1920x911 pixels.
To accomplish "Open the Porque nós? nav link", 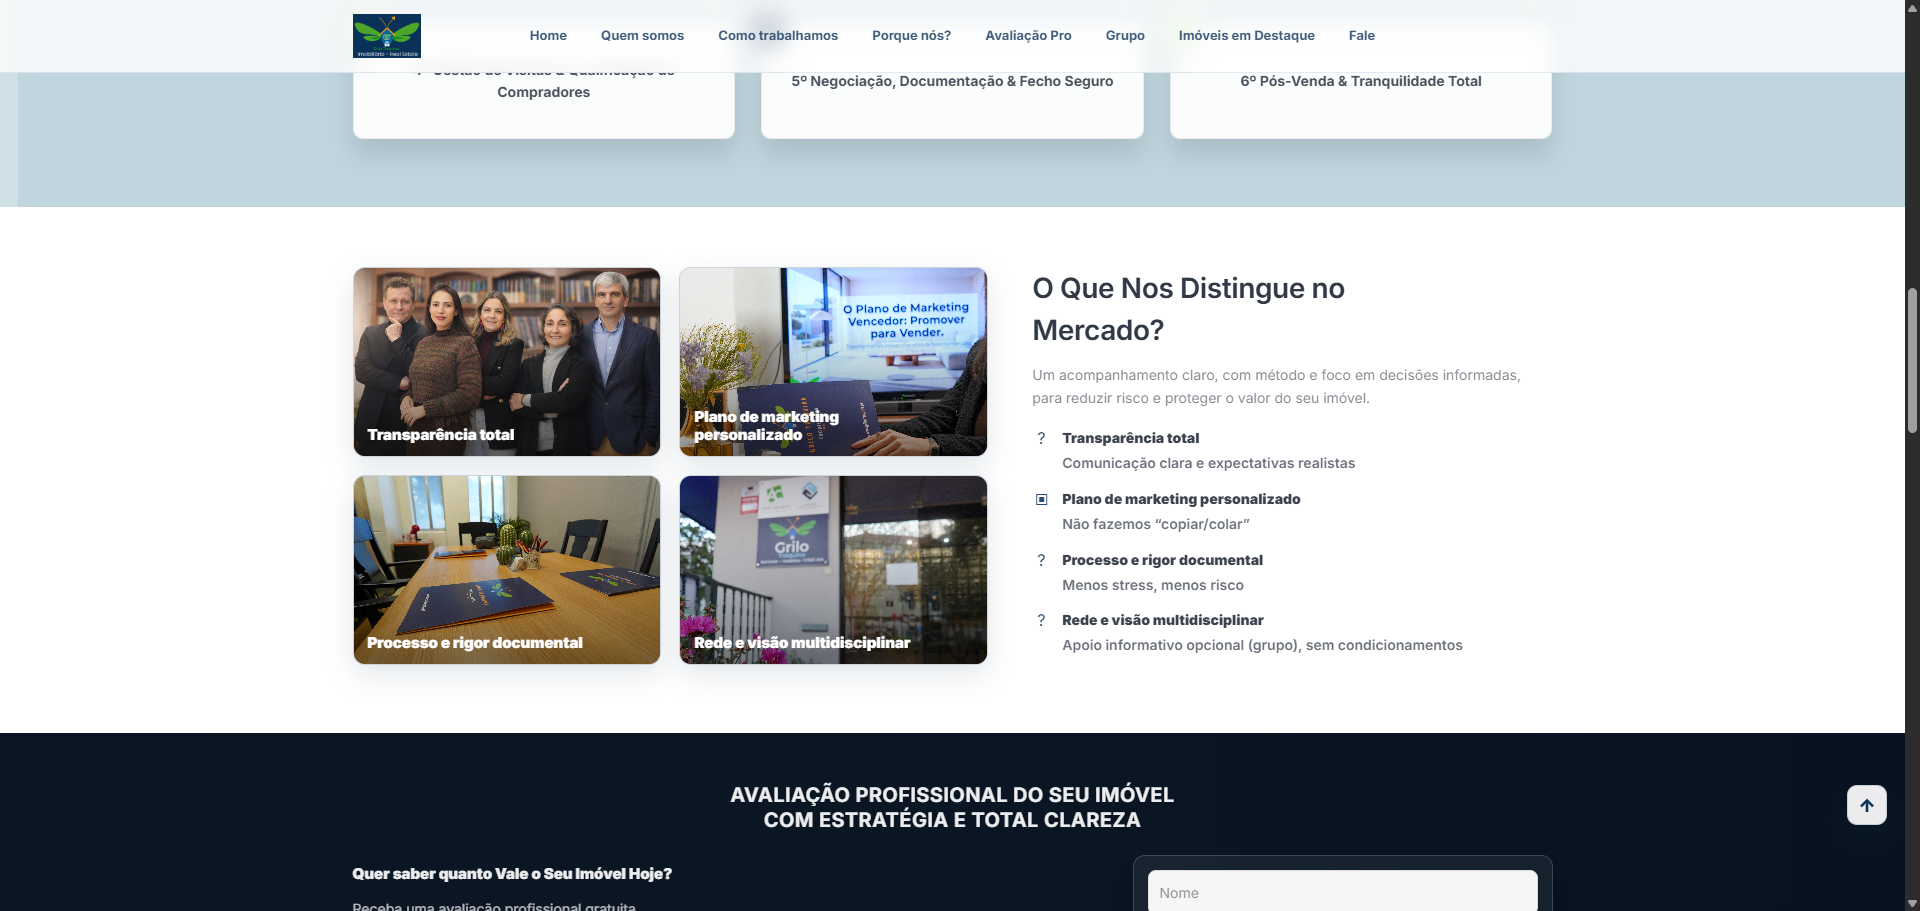I will point(911,36).
